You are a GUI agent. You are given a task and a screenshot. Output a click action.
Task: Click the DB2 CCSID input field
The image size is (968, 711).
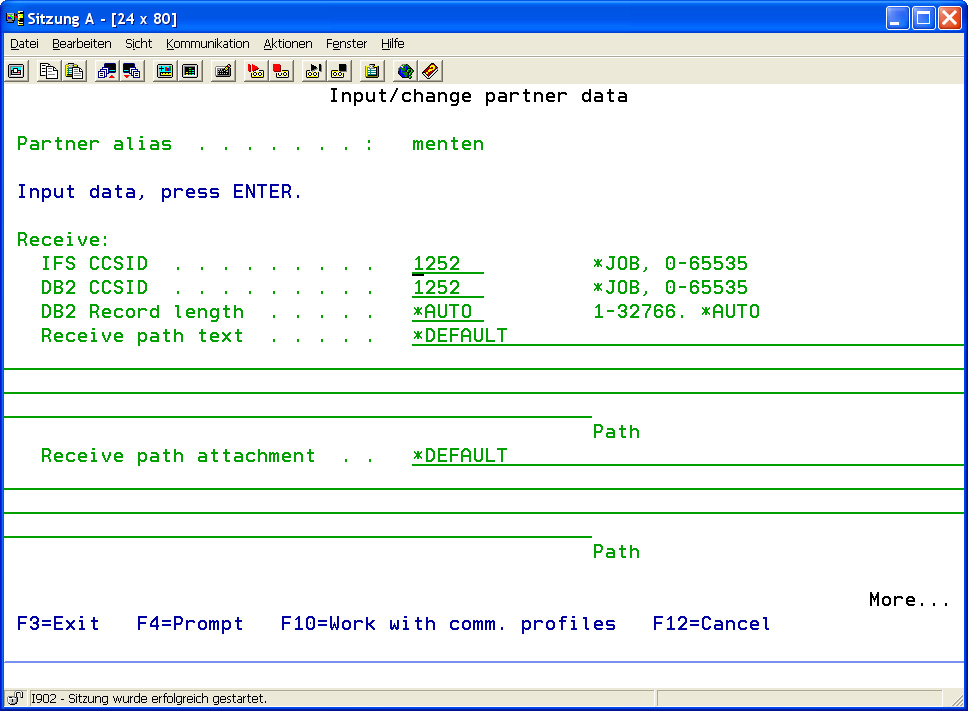(447, 288)
